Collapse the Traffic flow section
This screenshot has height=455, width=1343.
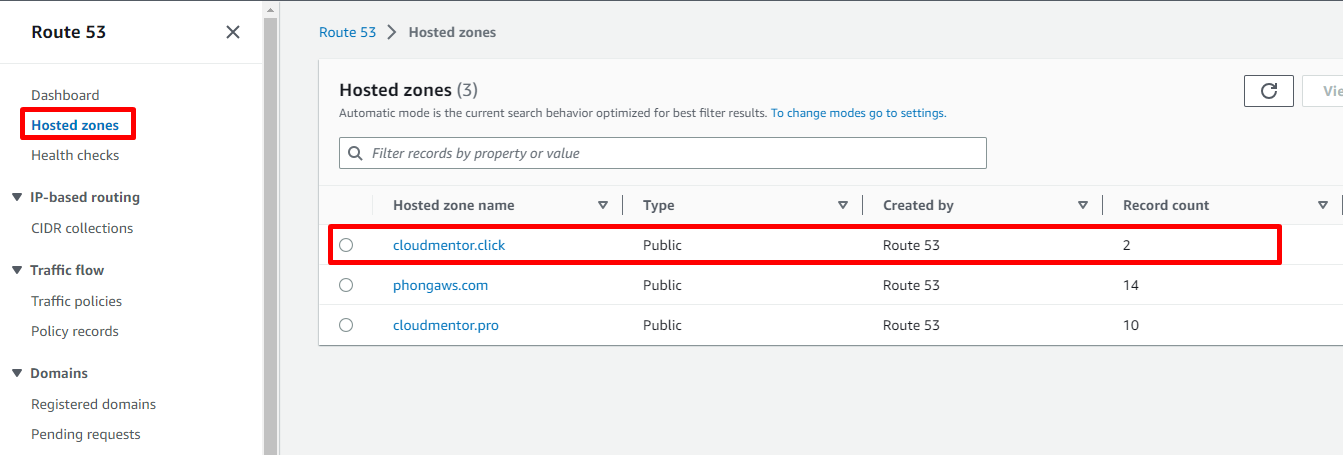(17, 270)
